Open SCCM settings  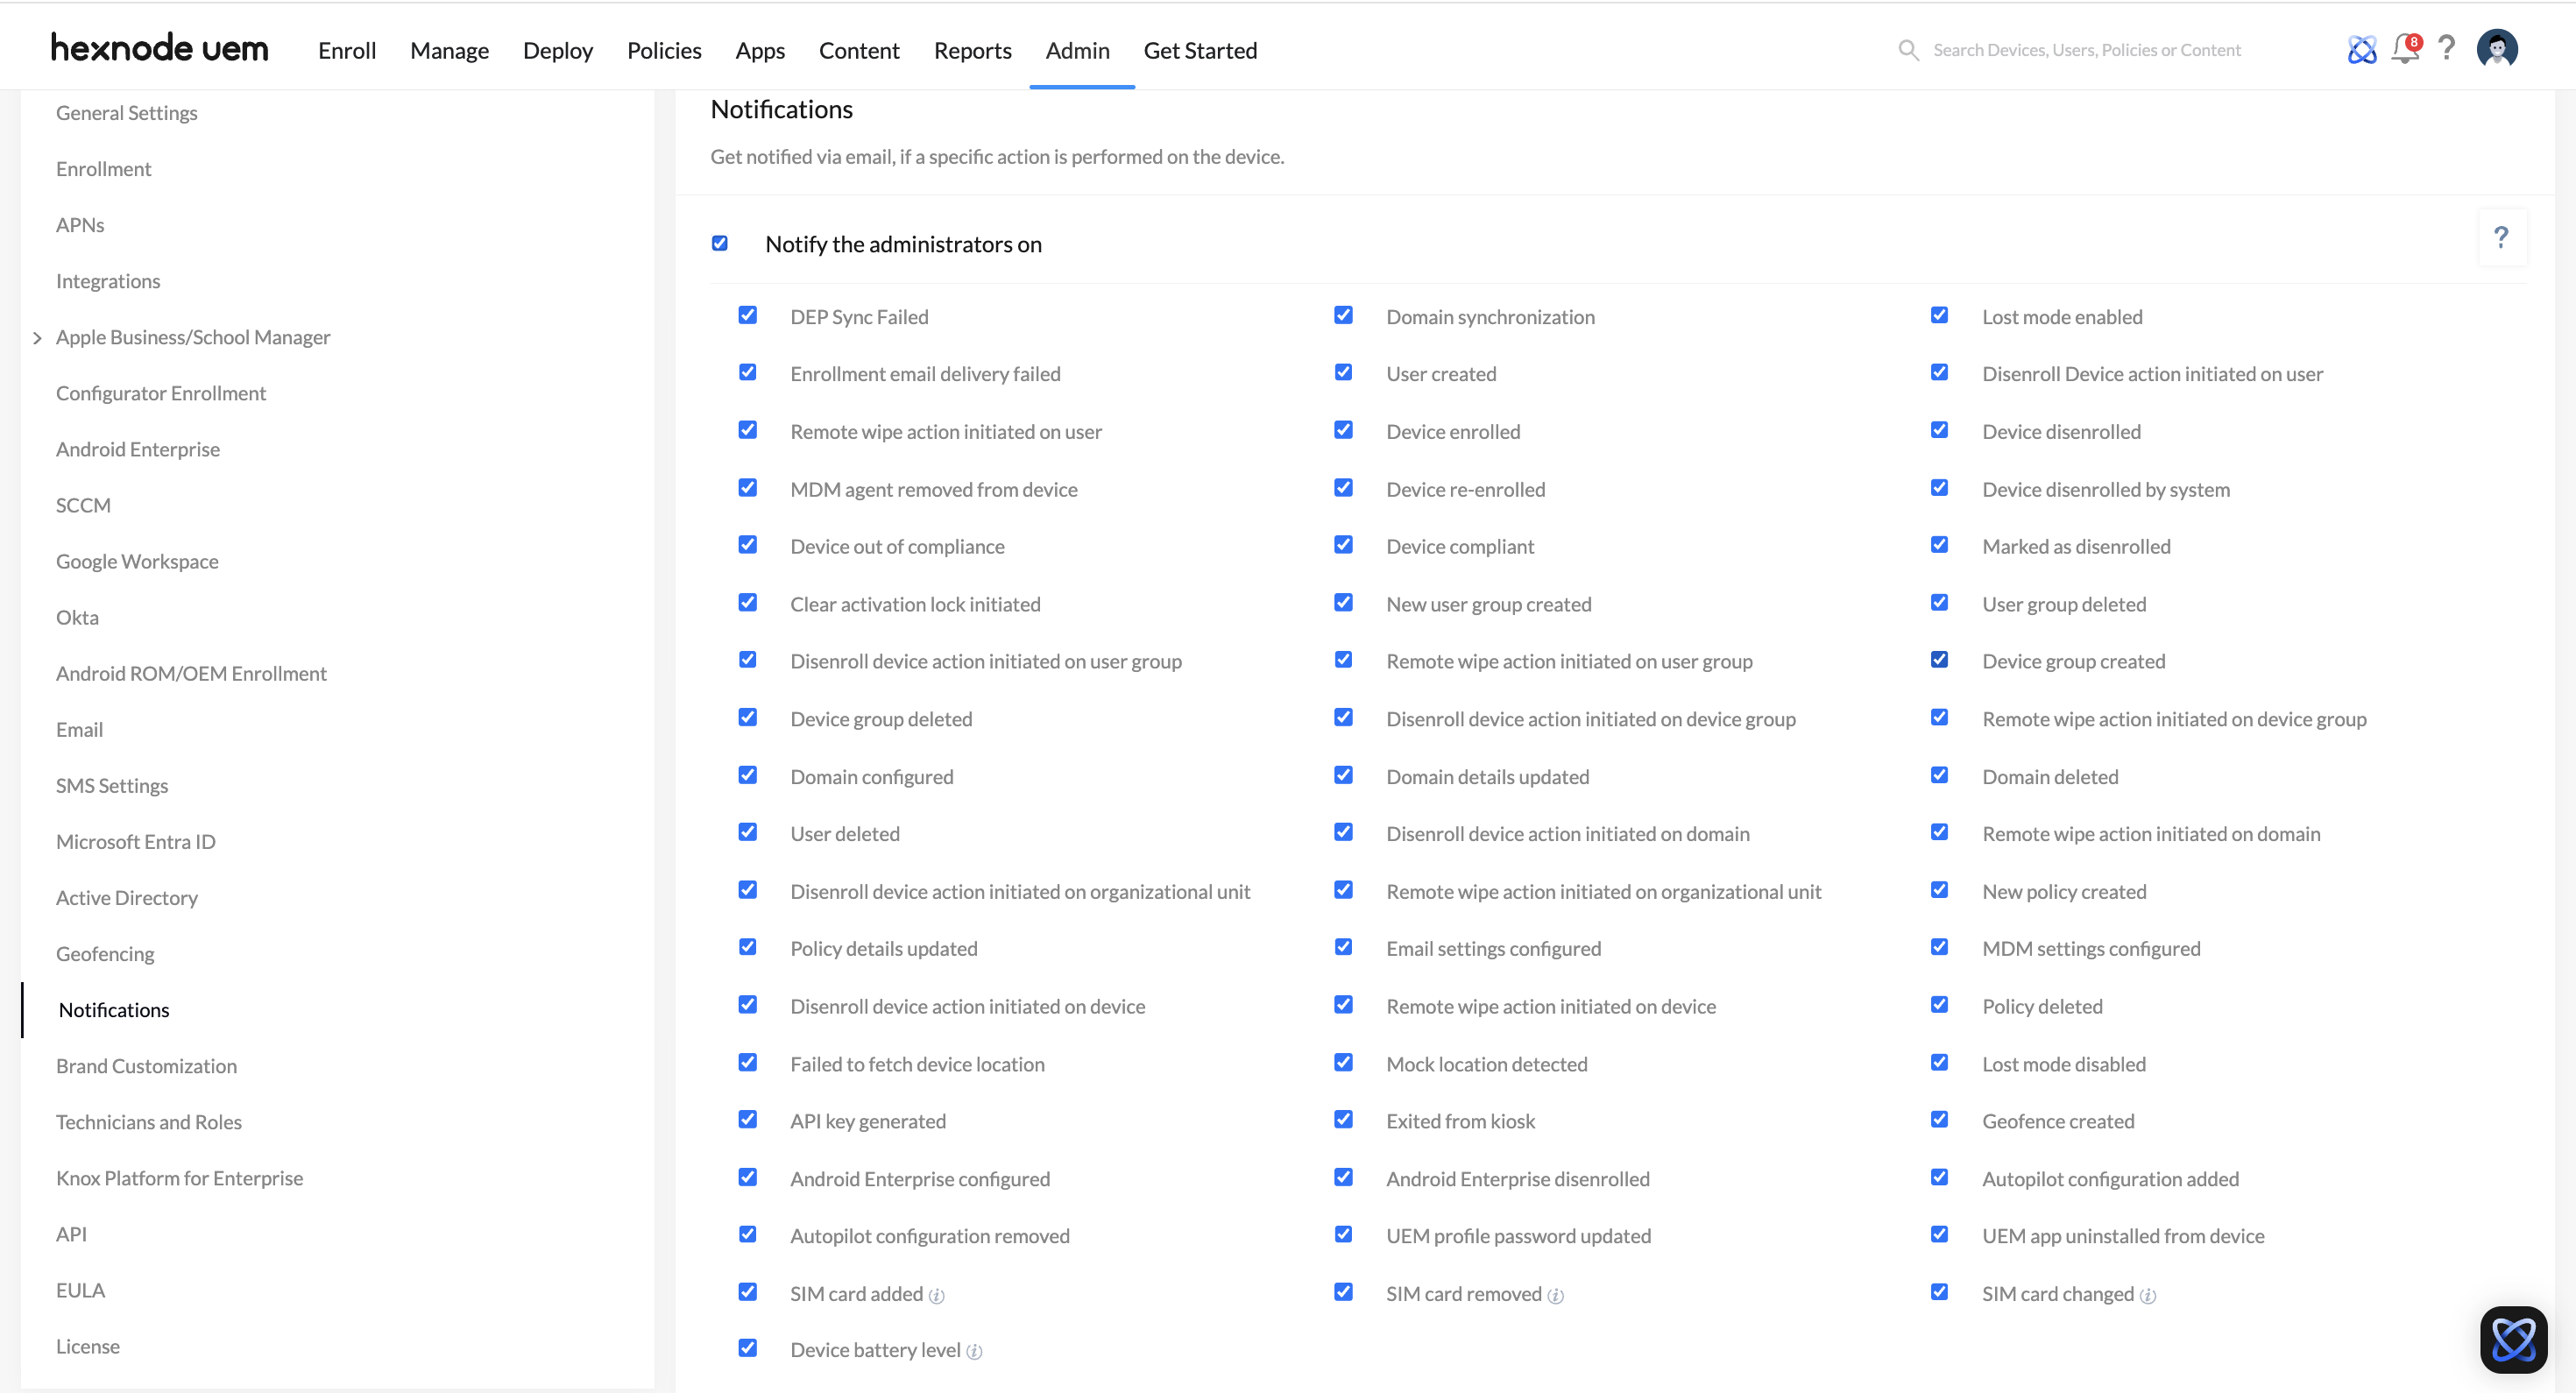coord(83,505)
